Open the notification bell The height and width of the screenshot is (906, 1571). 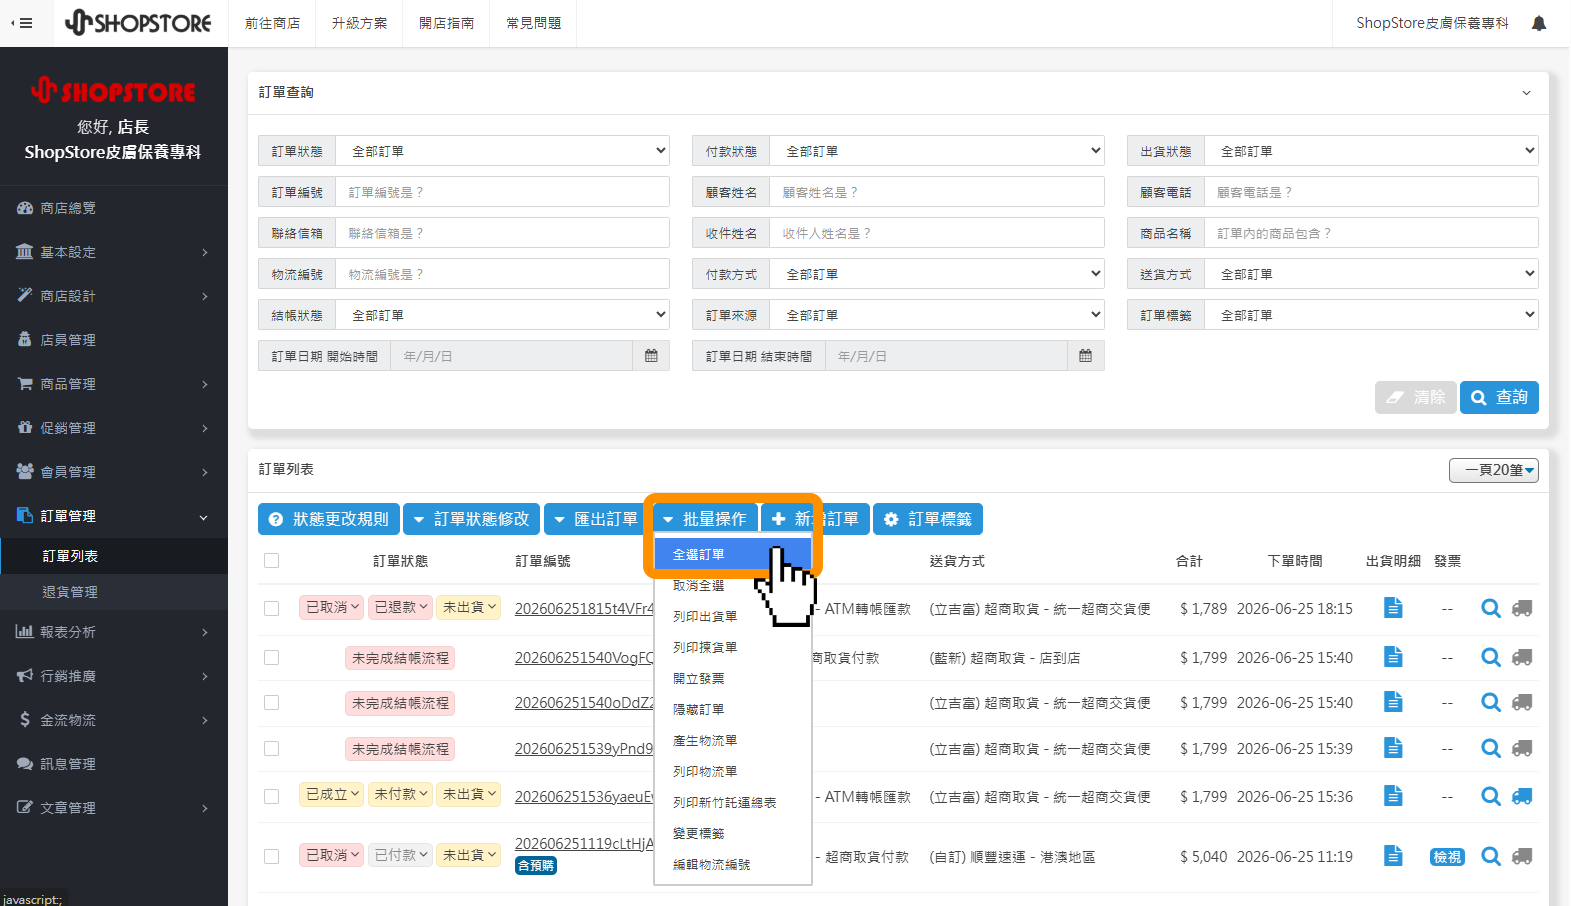pos(1539,23)
